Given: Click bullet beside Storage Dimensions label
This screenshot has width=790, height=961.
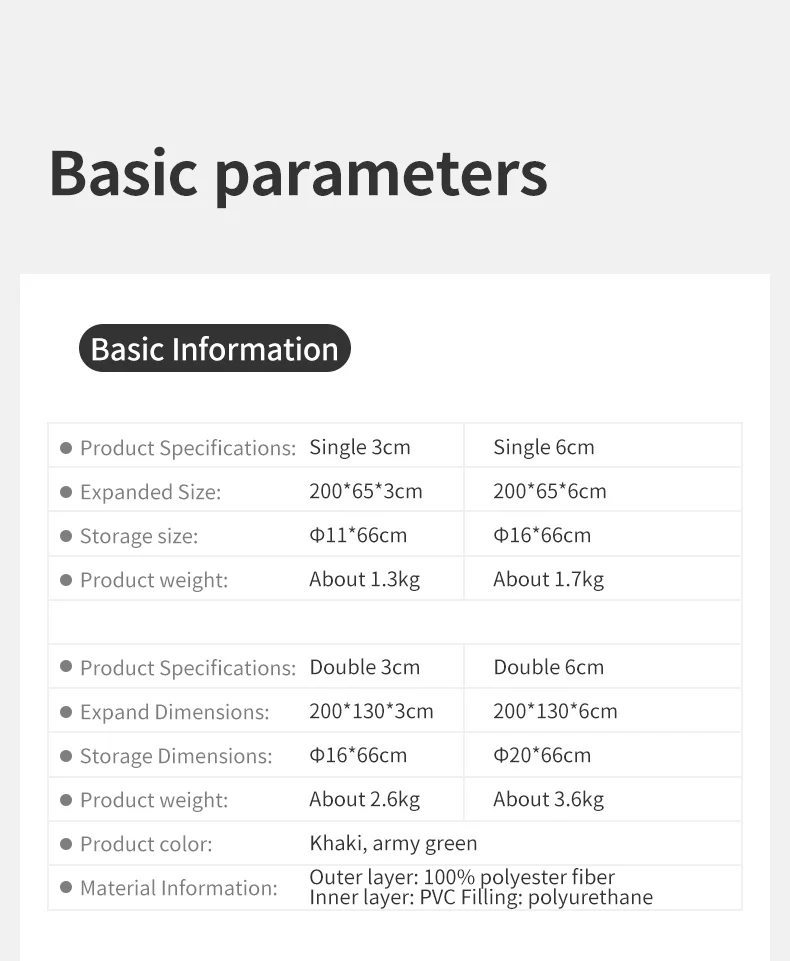Looking at the screenshot, I should [x=66, y=756].
